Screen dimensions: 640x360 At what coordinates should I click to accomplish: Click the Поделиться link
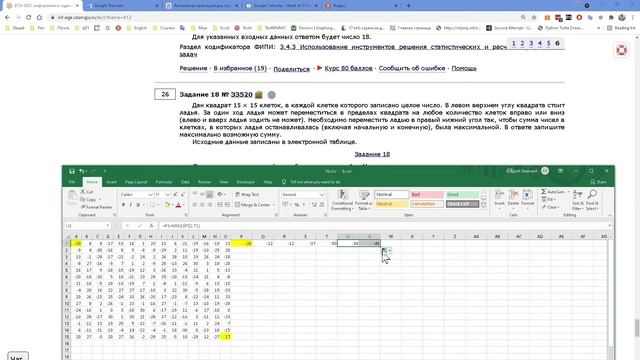[x=291, y=69]
